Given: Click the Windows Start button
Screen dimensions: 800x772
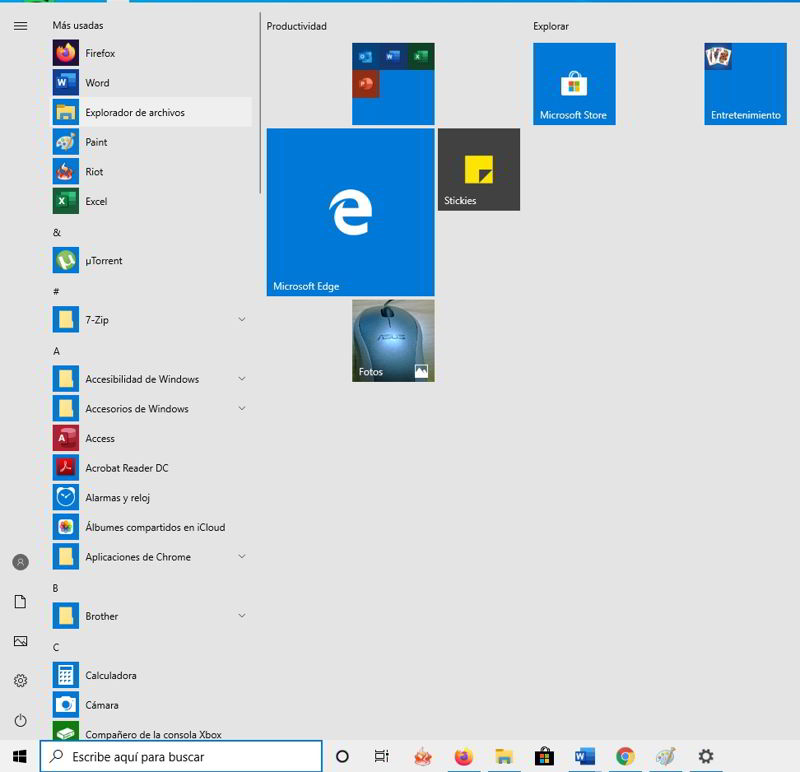Looking at the screenshot, I should (19, 756).
